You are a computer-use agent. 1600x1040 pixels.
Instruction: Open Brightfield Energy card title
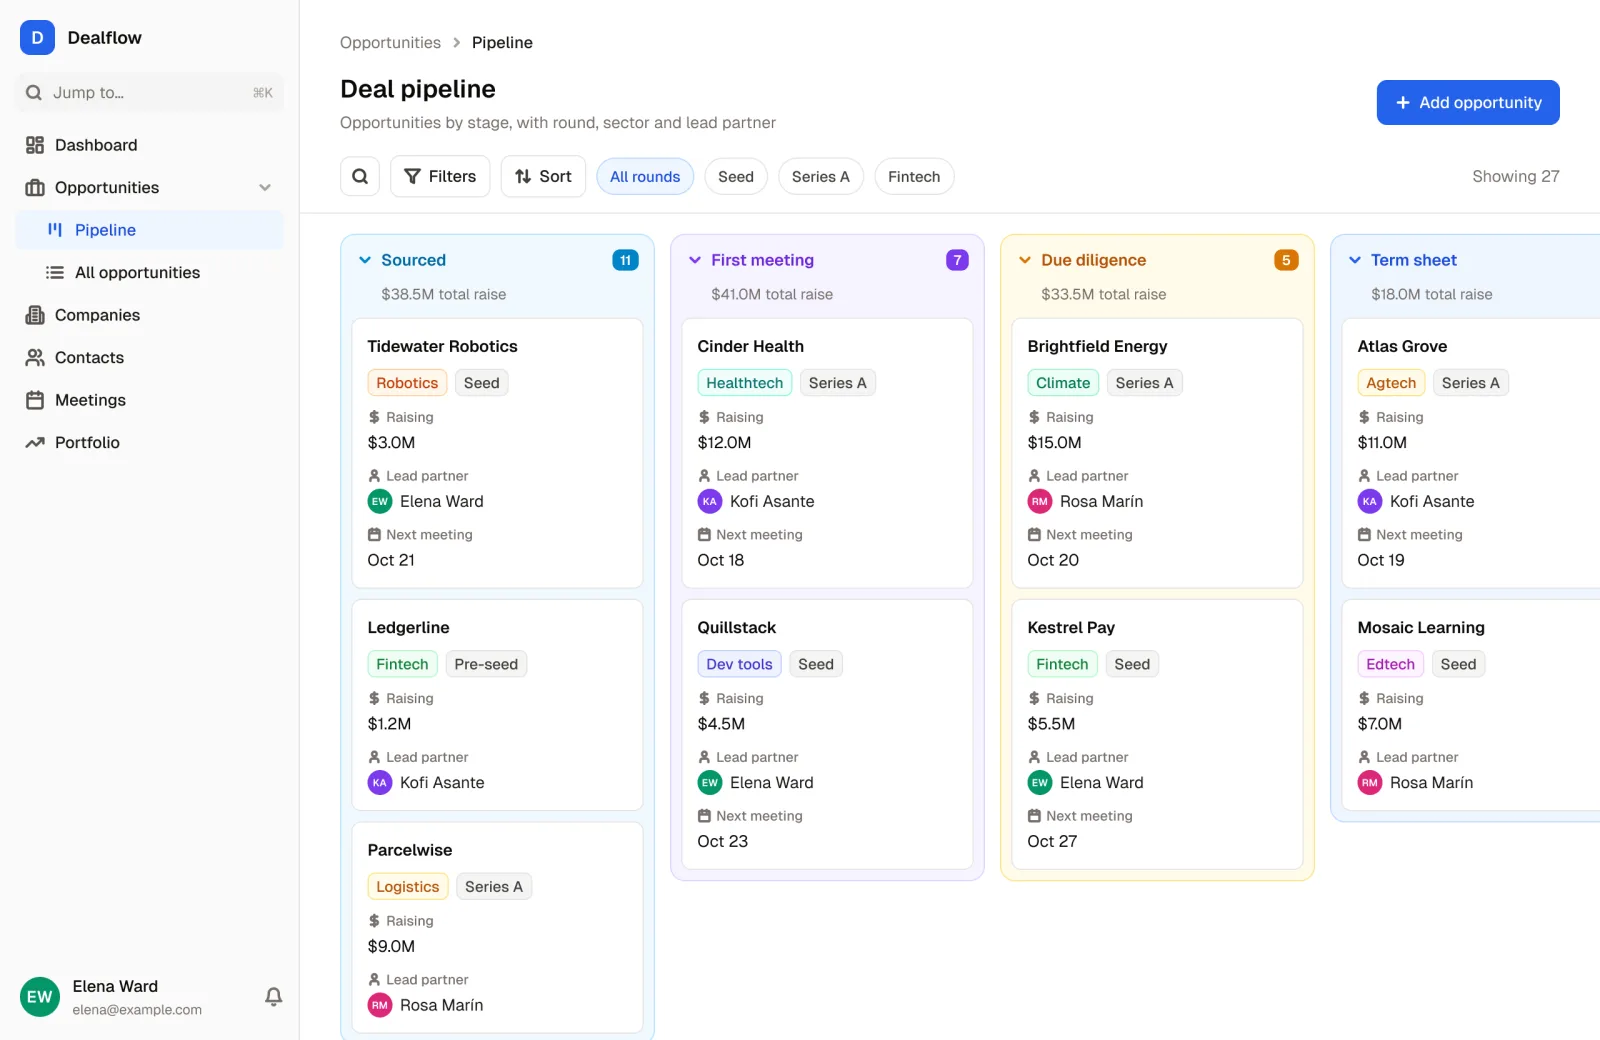[1097, 347]
